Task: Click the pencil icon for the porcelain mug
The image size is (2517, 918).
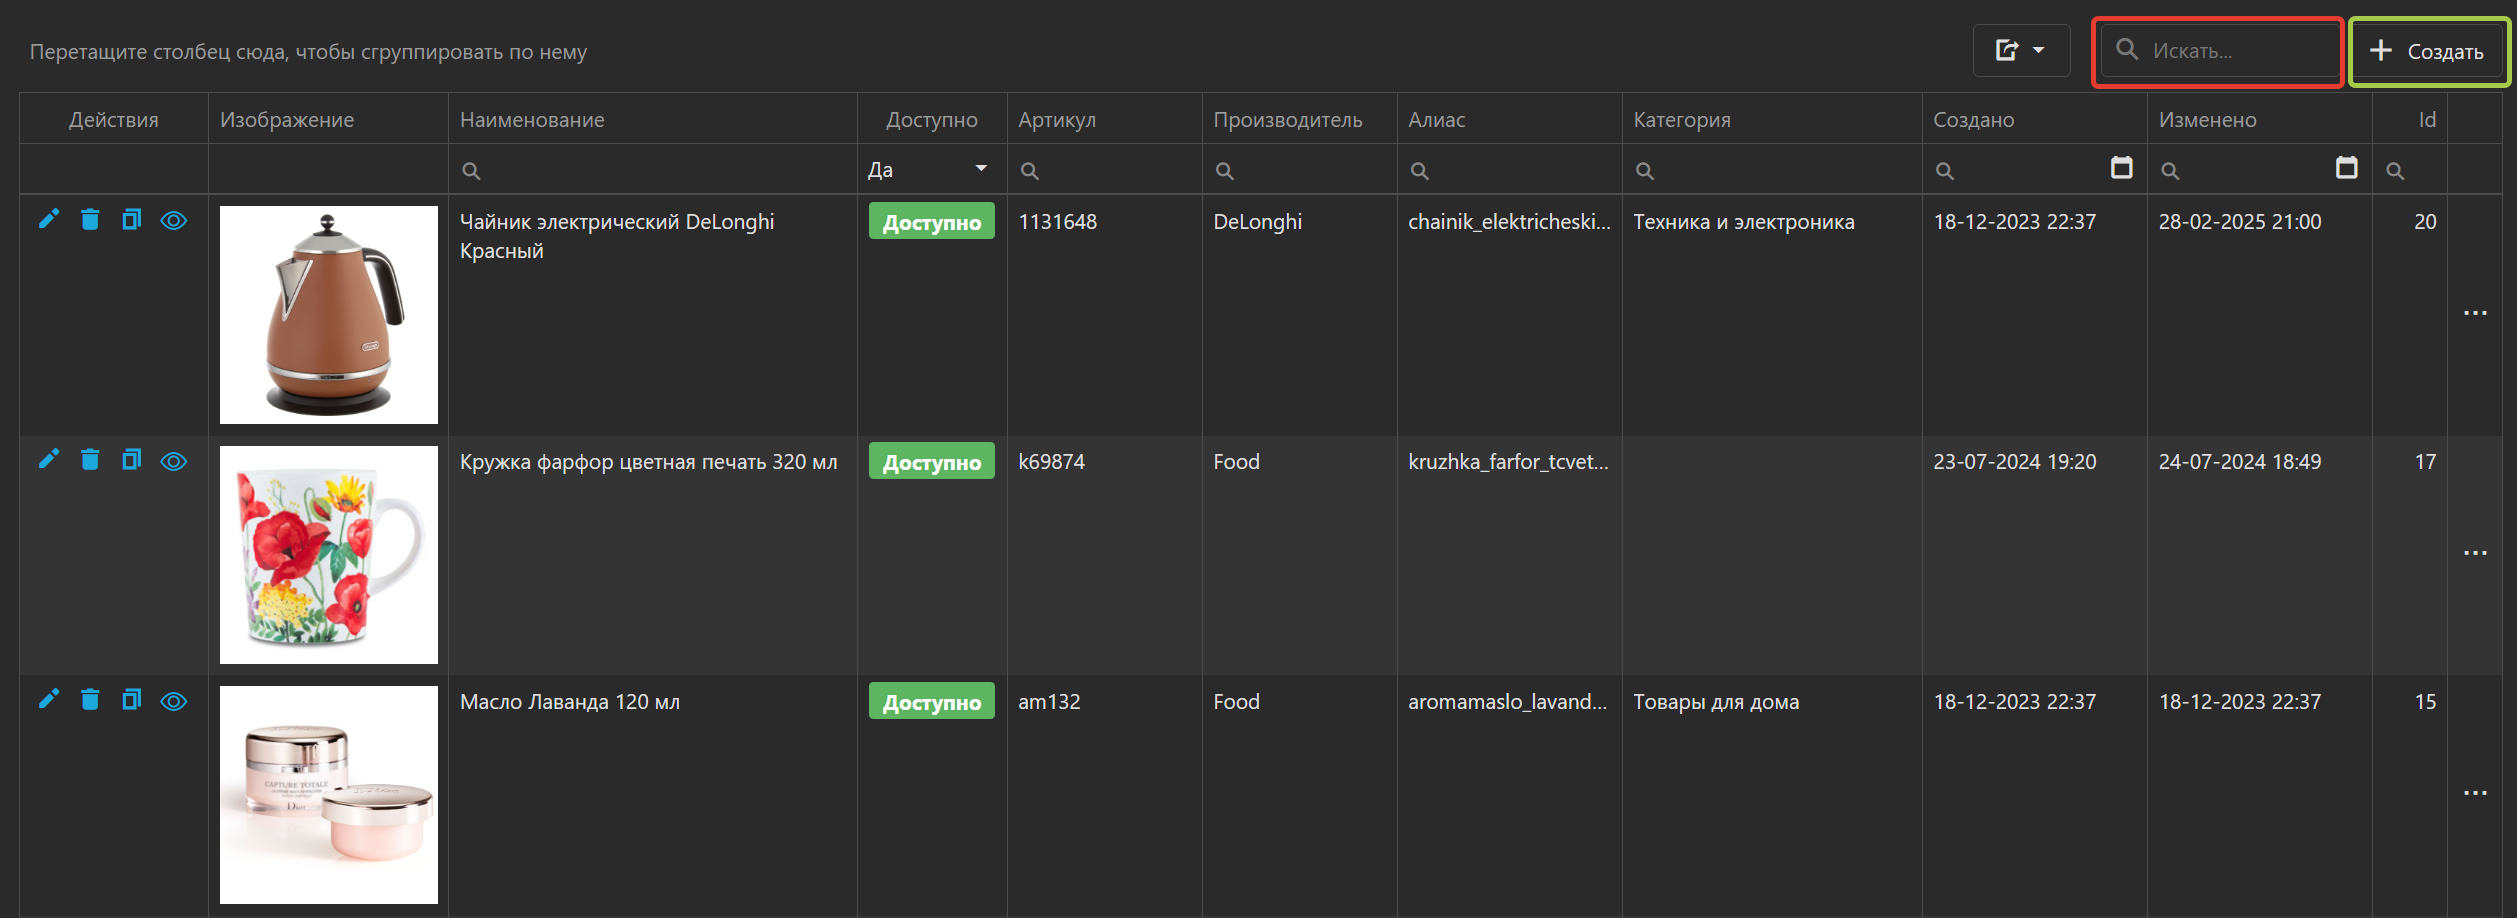Action: pos(48,459)
